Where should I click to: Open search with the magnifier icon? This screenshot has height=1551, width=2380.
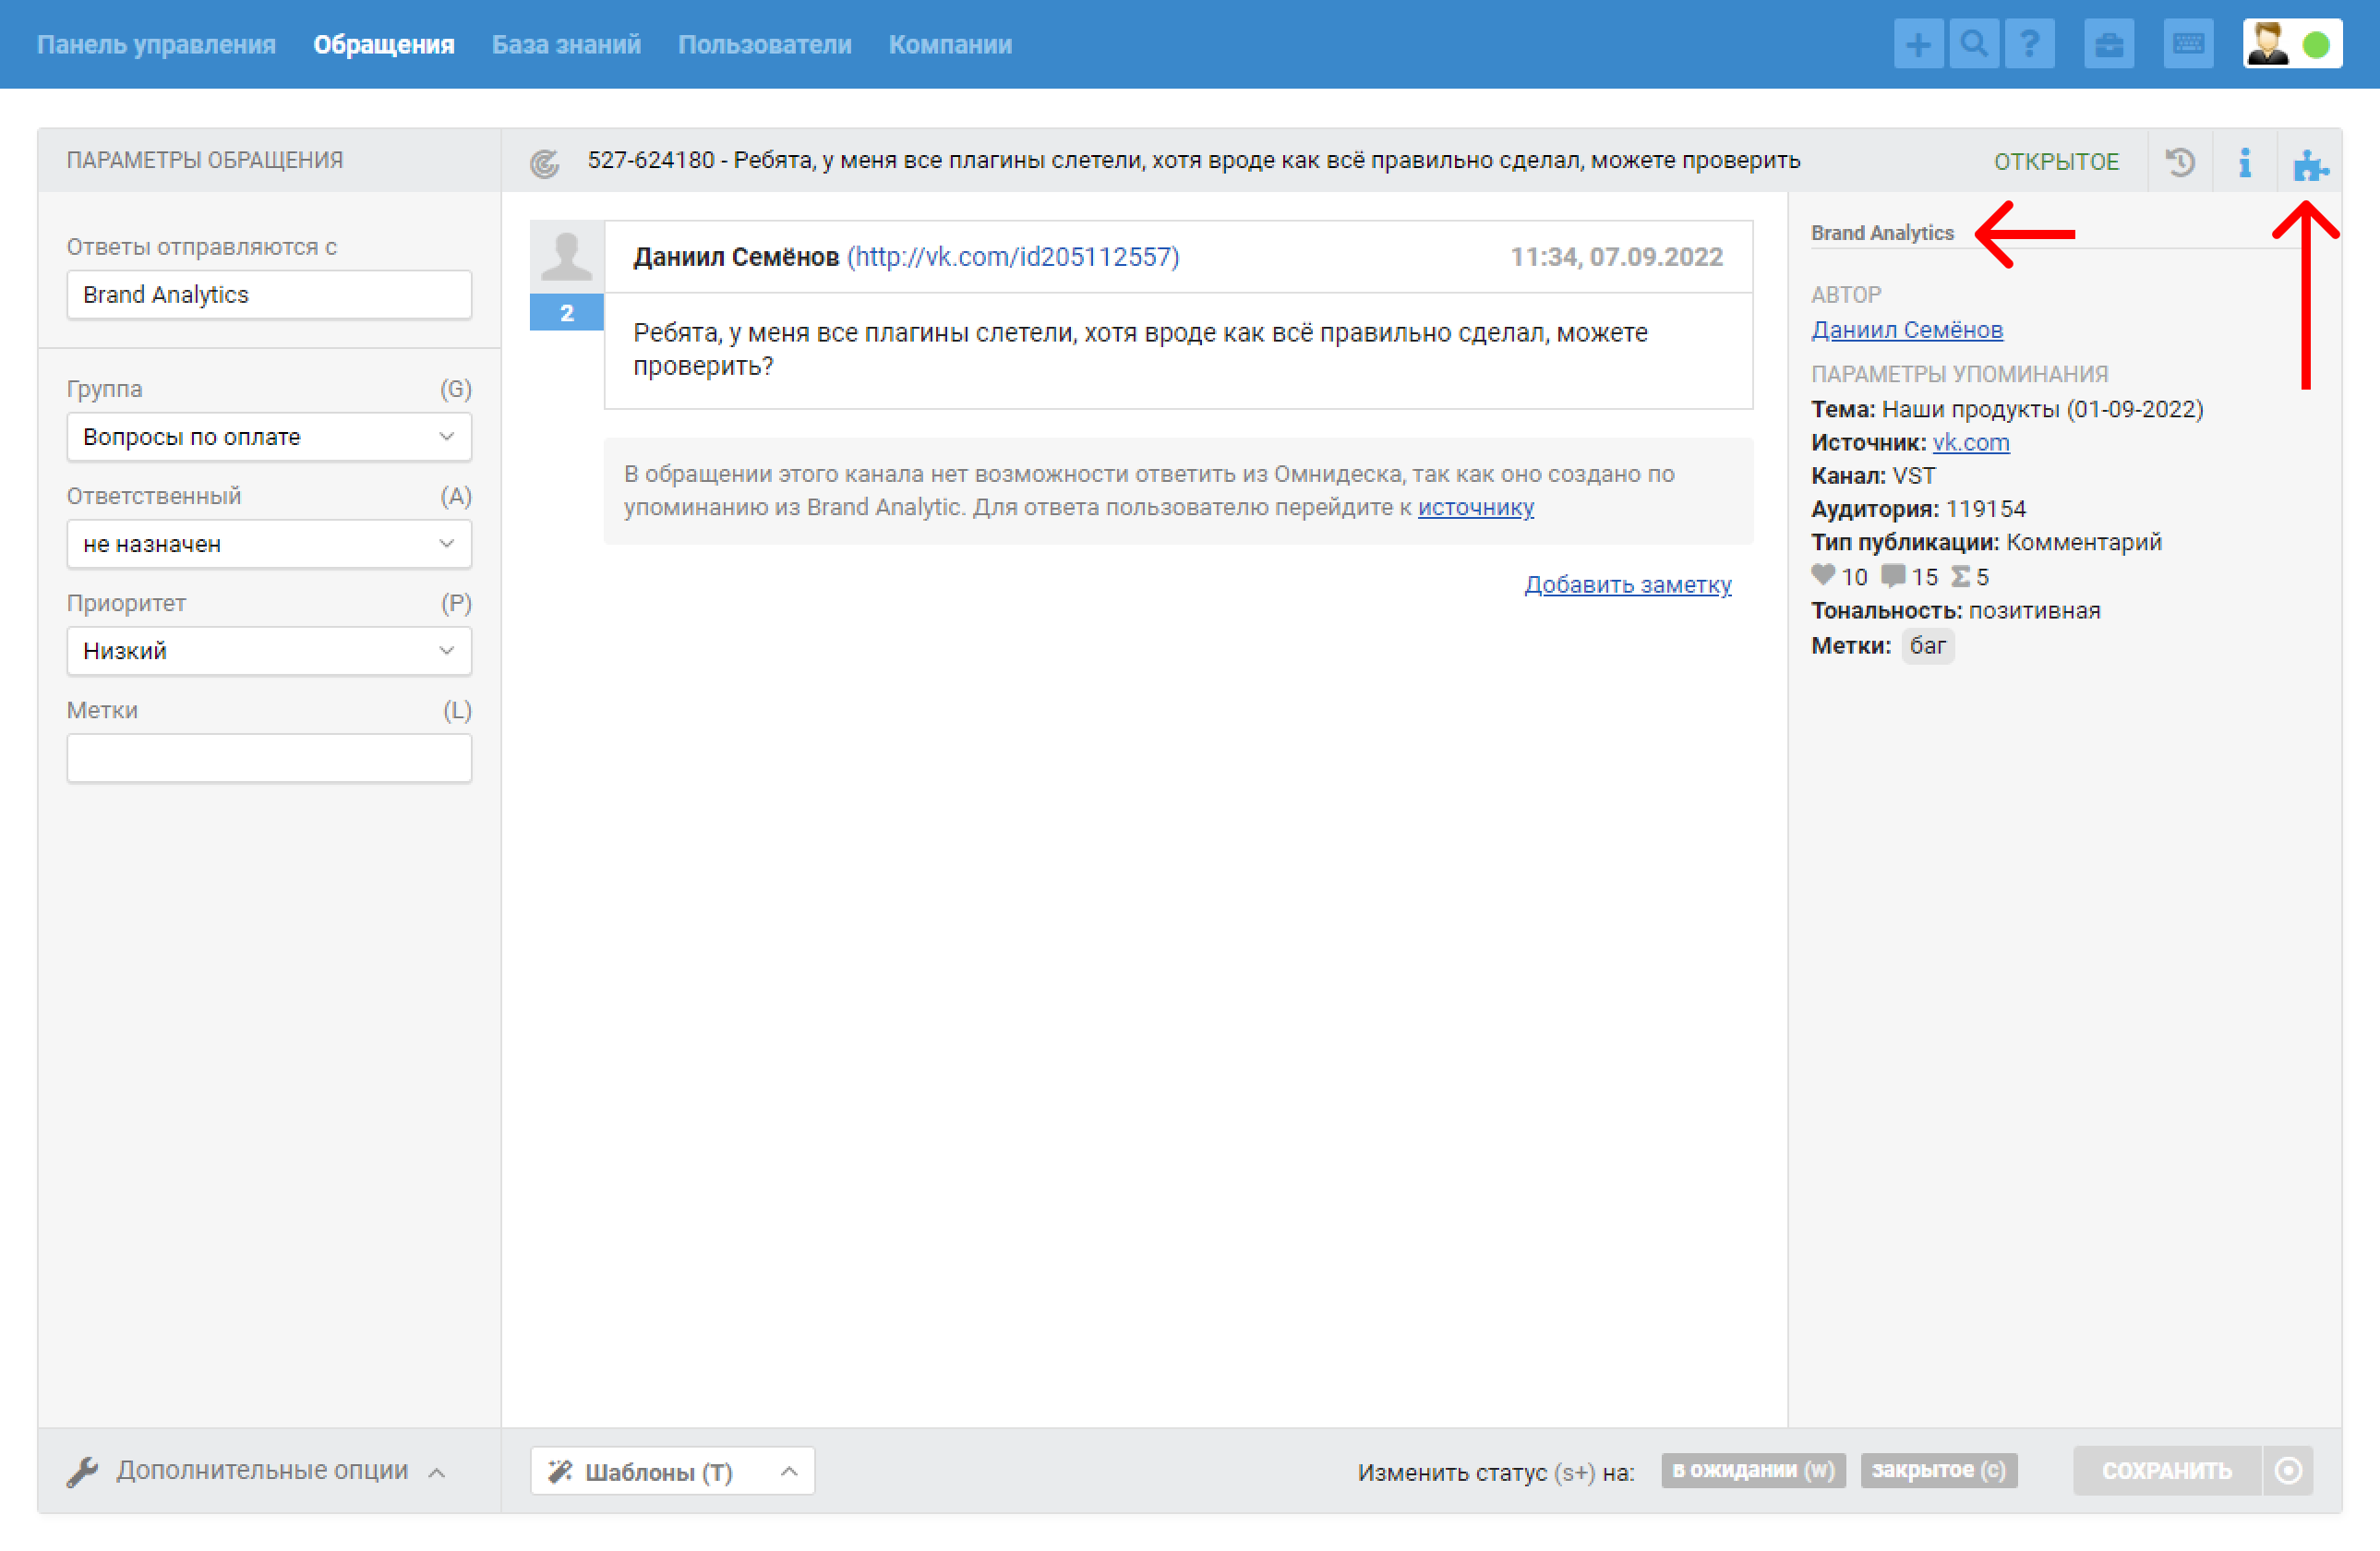click(x=1974, y=45)
